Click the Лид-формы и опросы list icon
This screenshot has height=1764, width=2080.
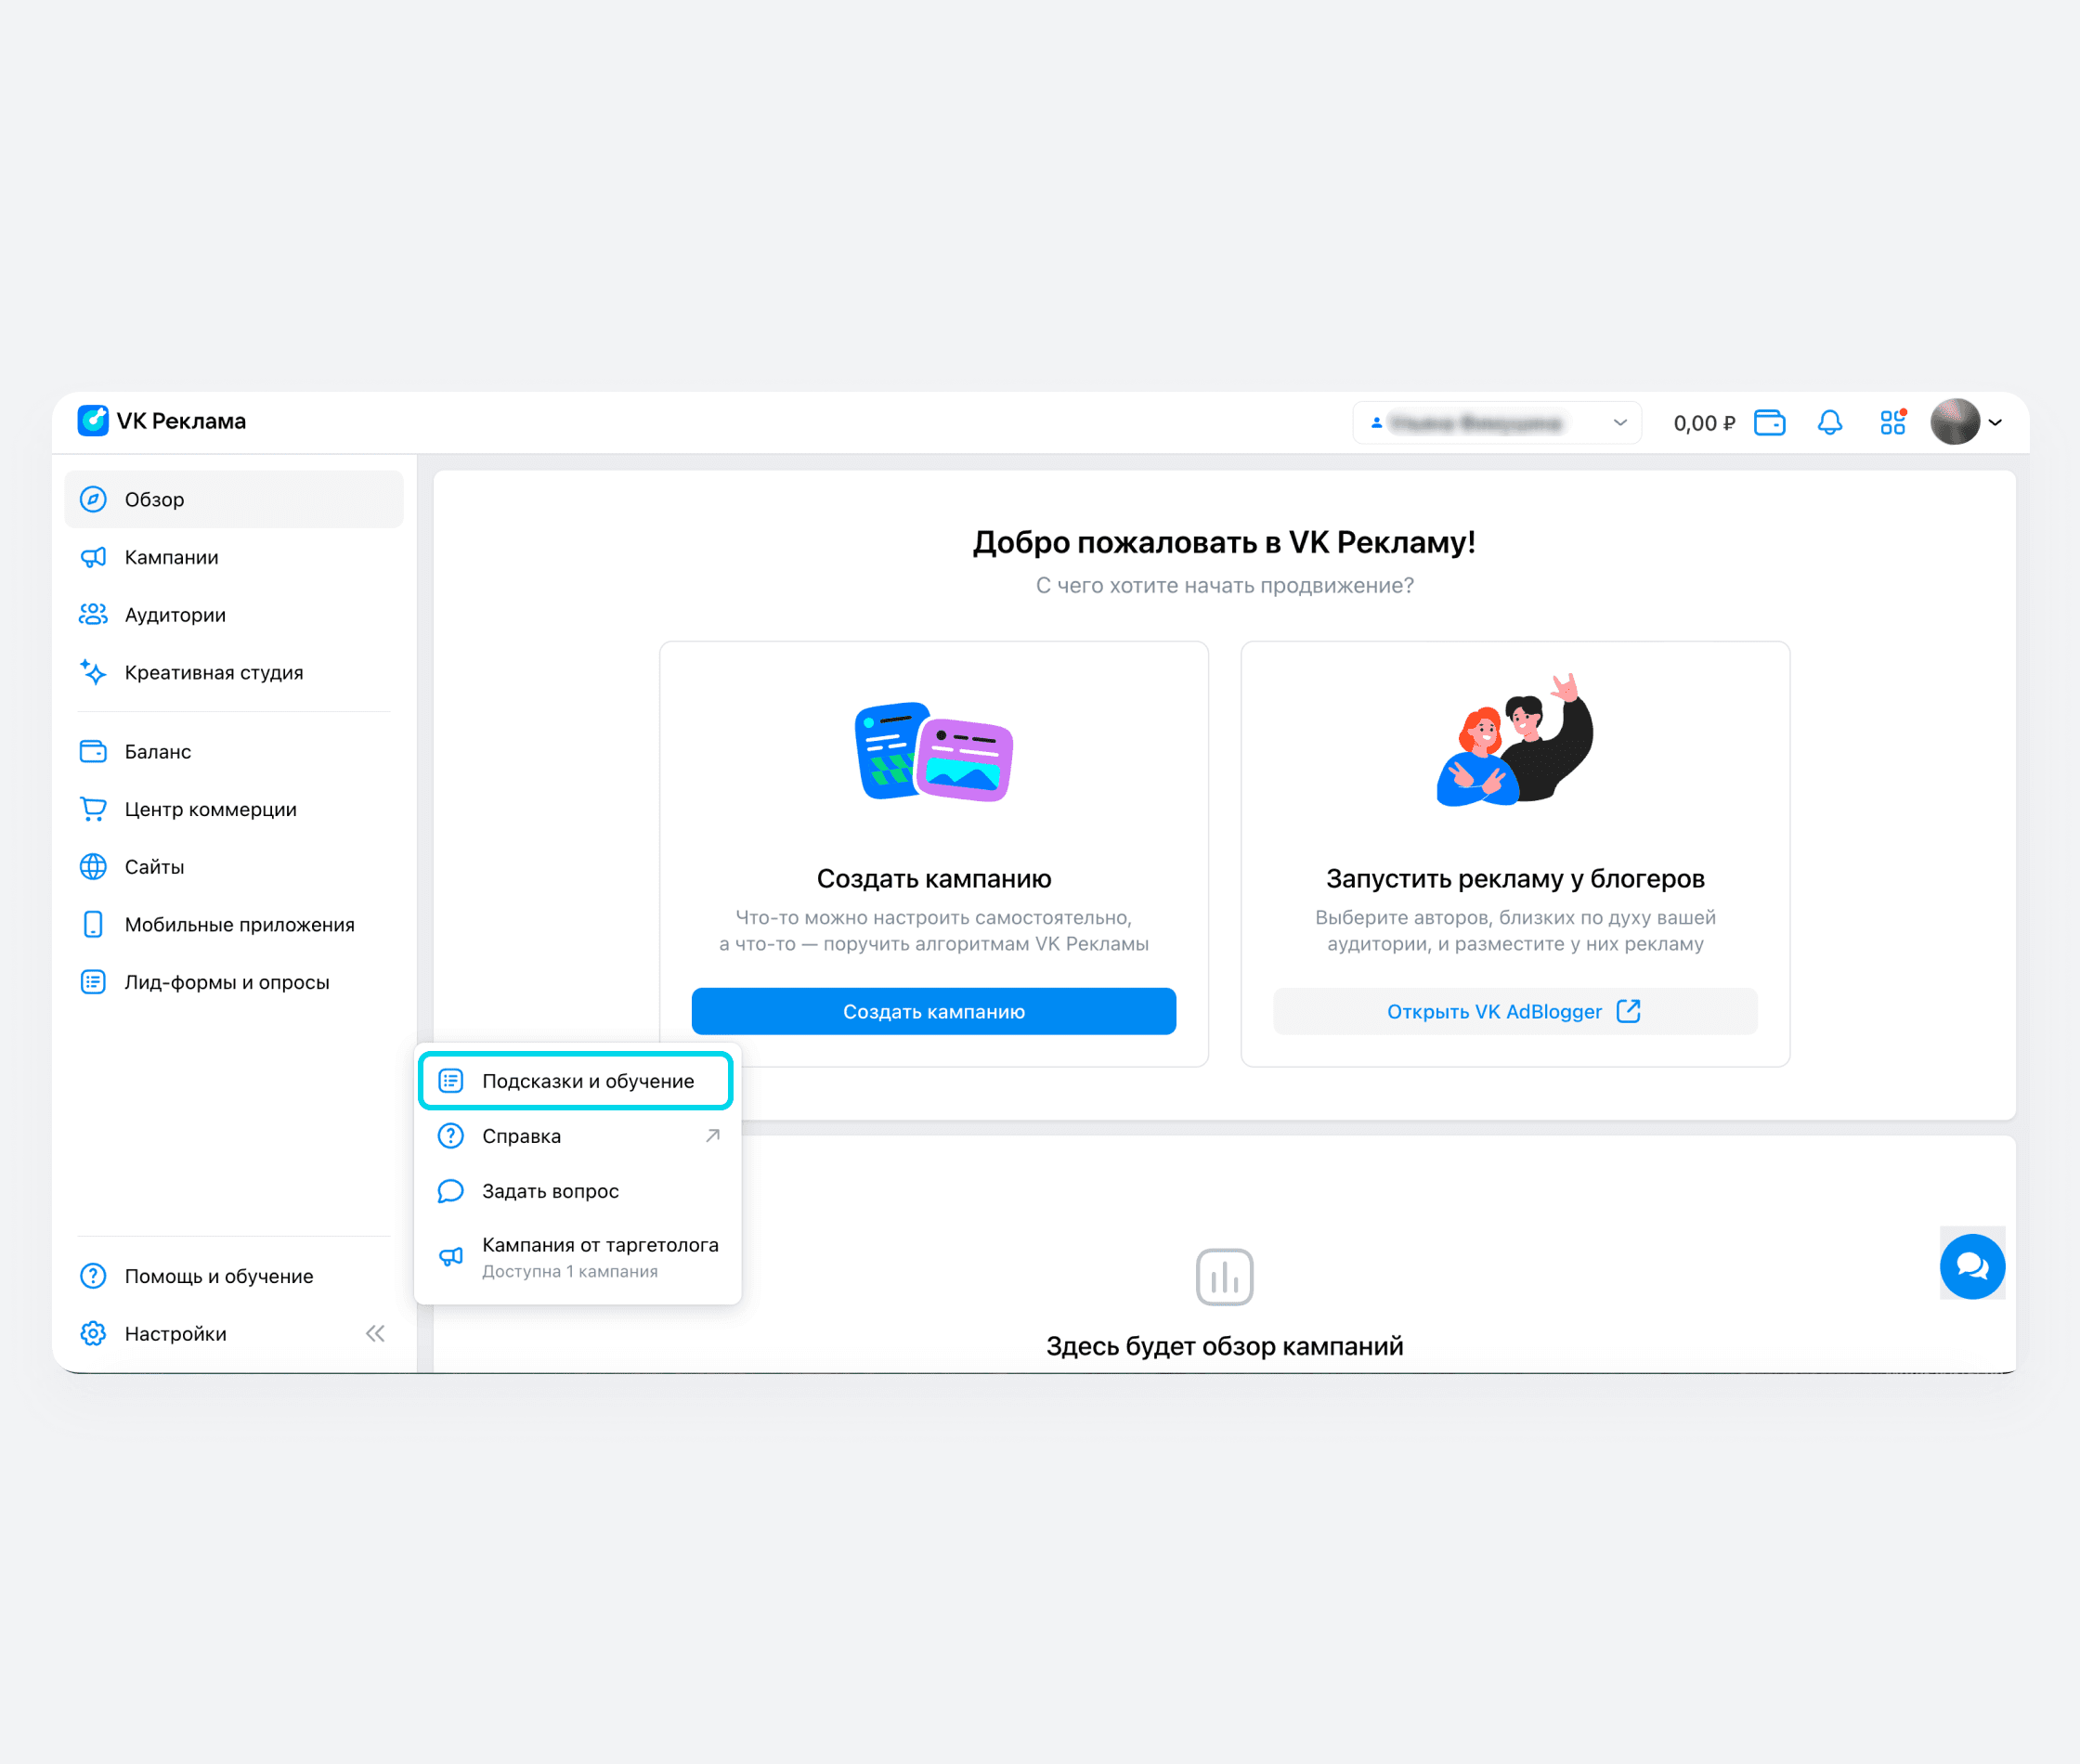93,982
